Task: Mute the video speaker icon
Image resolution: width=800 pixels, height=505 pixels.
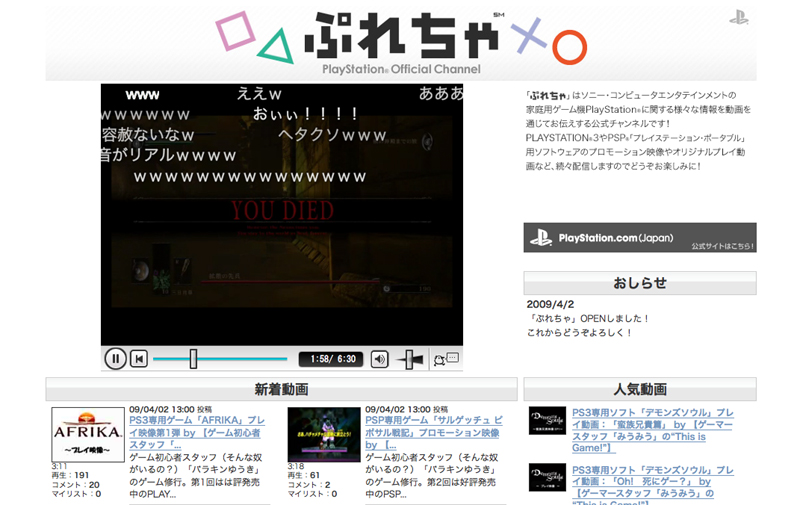Action: [379, 359]
